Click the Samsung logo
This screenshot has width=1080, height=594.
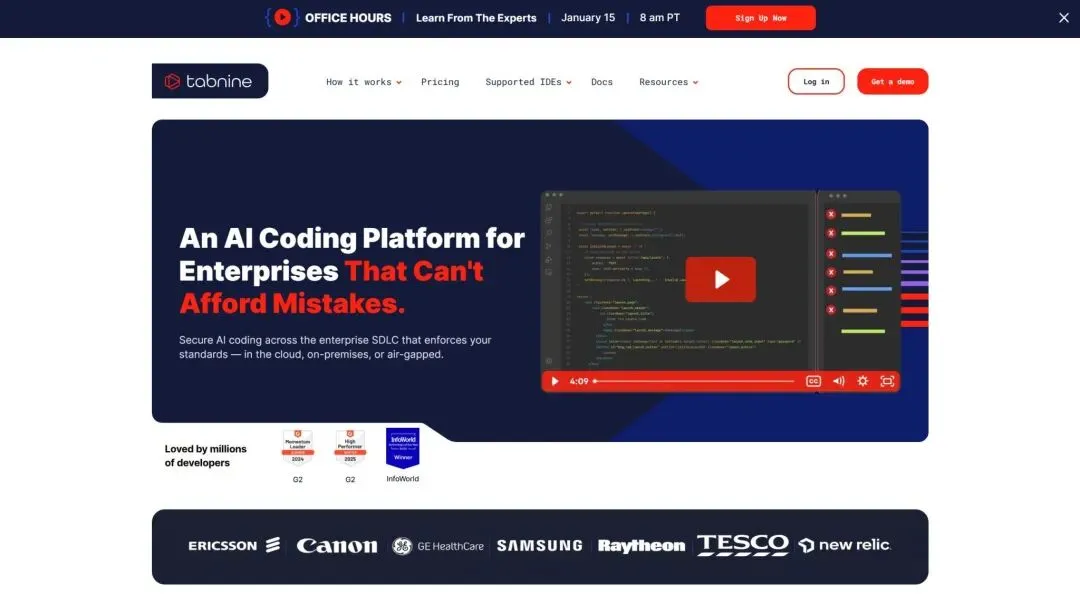coord(539,546)
